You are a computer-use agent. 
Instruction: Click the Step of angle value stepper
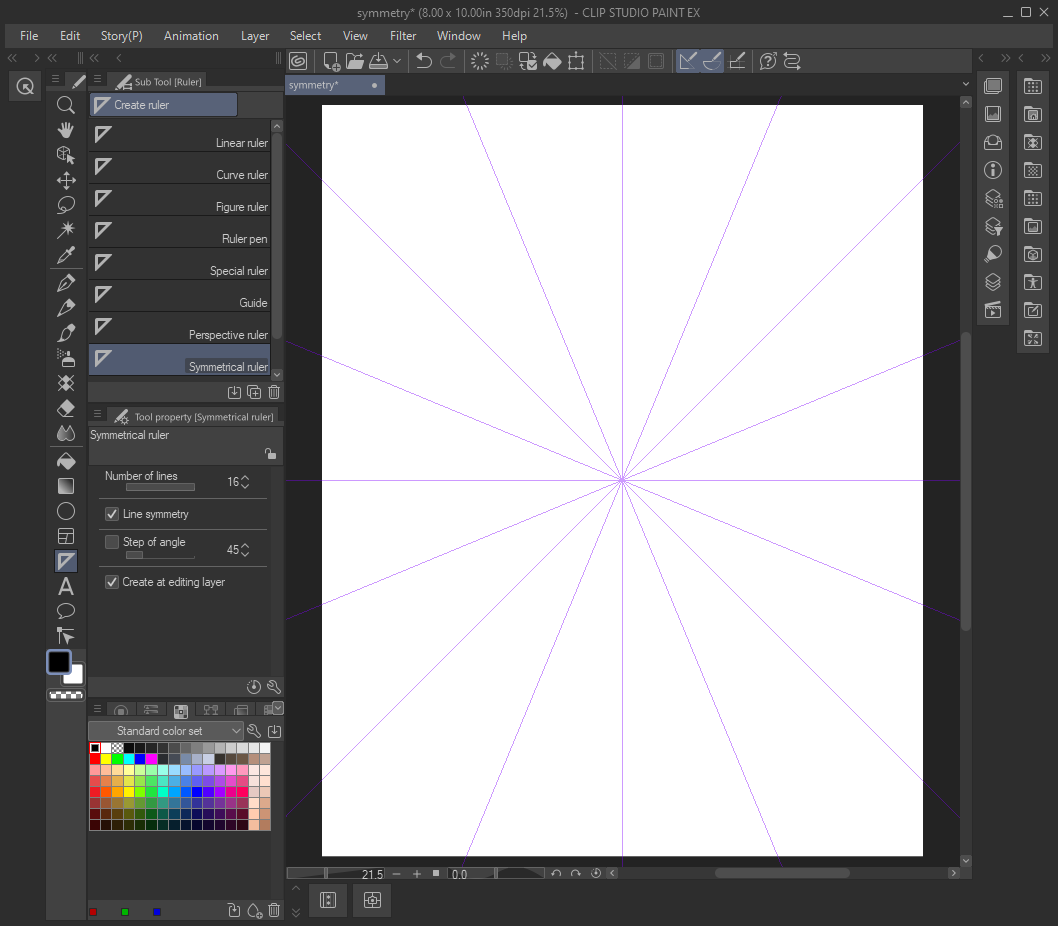point(245,550)
